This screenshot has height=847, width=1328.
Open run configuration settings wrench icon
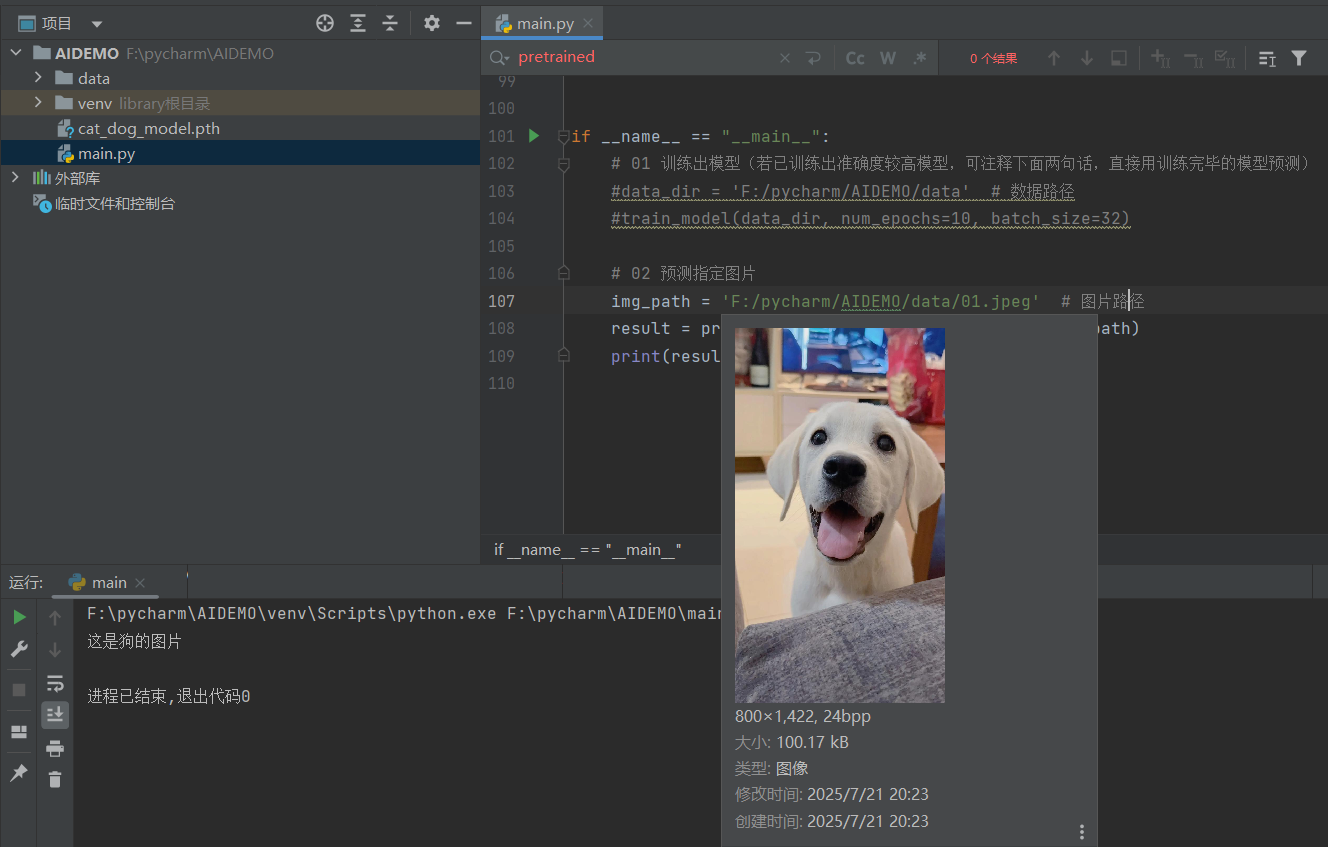[x=19, y=649]
